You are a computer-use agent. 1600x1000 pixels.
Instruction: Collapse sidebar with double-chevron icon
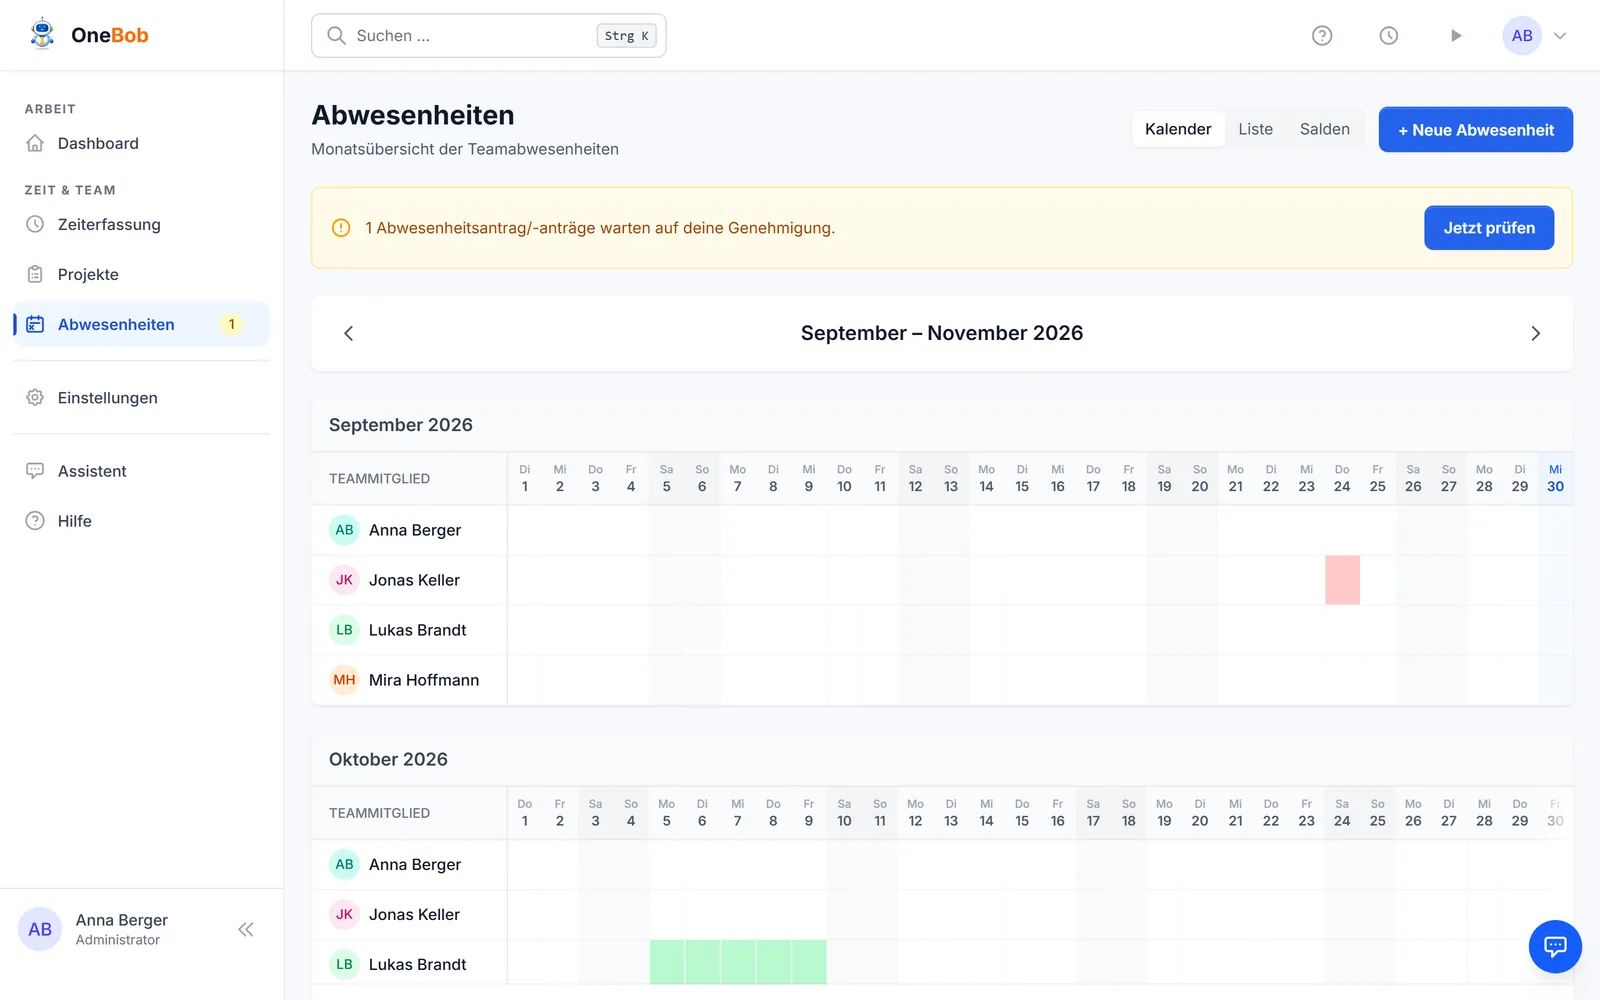(x=246, y=930)
